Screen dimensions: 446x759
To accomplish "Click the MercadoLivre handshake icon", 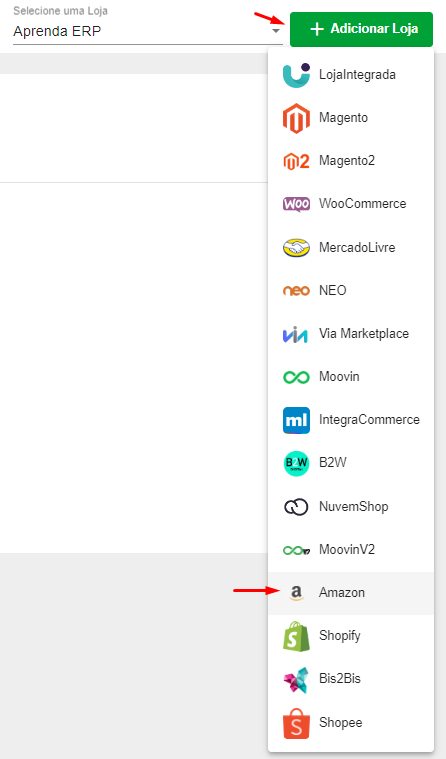I will coord(296,247).
